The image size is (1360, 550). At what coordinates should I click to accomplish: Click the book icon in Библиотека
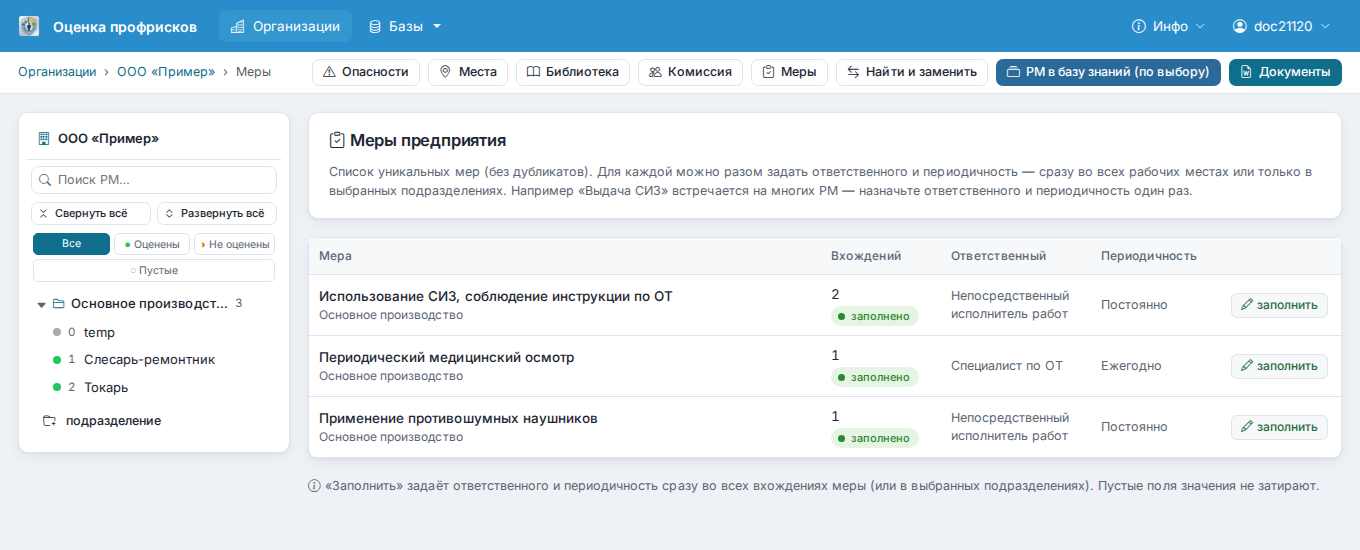(x=533, y=72)
